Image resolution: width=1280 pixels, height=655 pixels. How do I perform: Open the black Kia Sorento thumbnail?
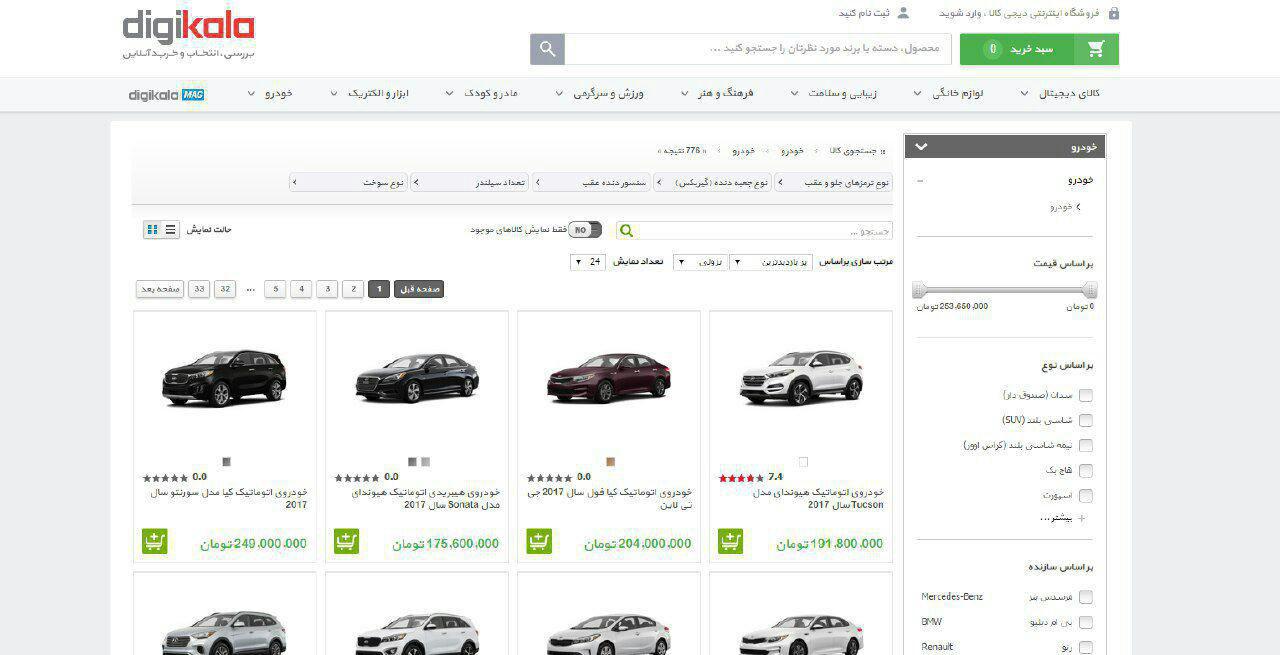click(x=224, y=378)
